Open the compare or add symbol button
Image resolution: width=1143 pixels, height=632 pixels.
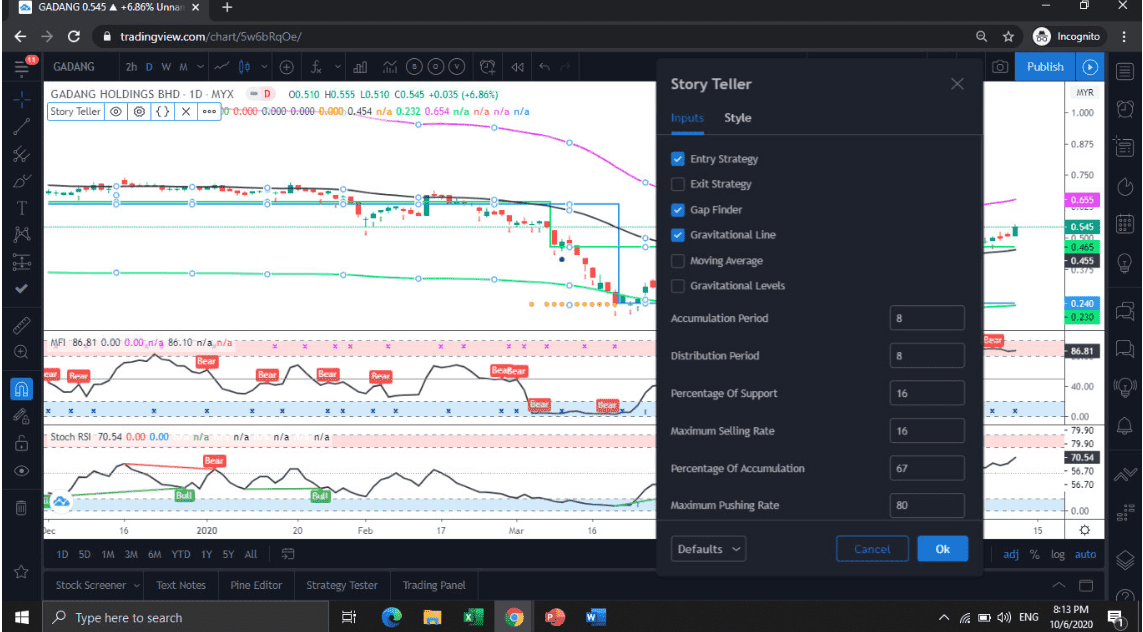pyautogui.click(x=286, y=67)
